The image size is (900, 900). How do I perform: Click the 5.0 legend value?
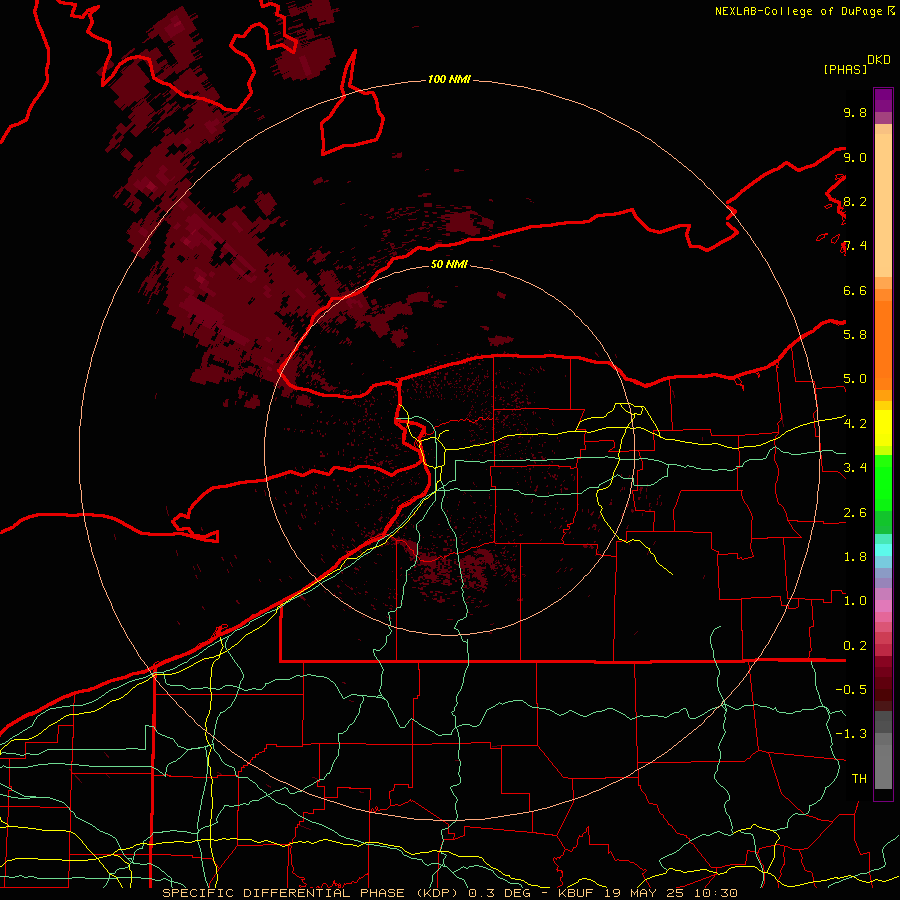[855, 379]
